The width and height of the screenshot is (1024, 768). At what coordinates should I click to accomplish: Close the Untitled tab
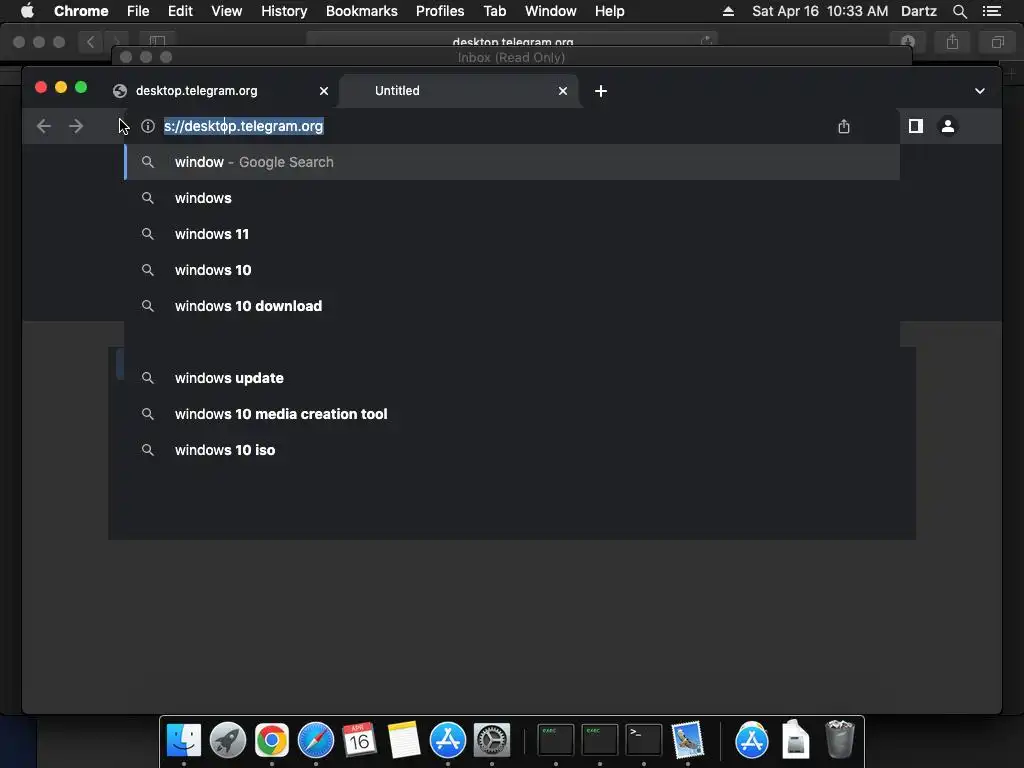coord(563,91)
